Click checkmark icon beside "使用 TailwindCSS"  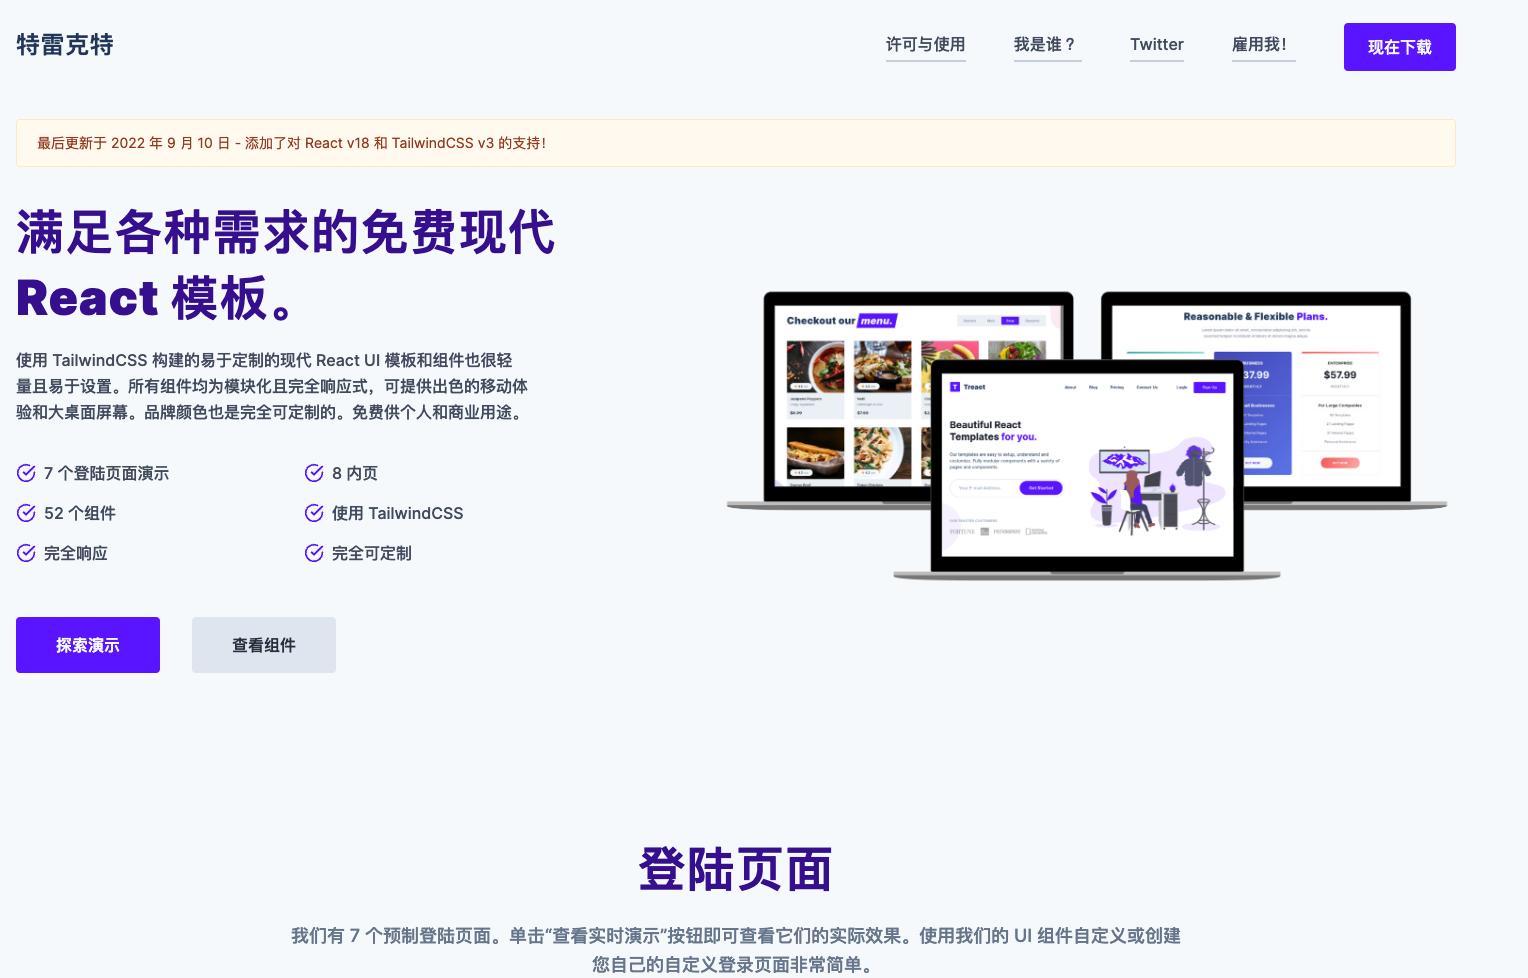(x=314, y=513)
